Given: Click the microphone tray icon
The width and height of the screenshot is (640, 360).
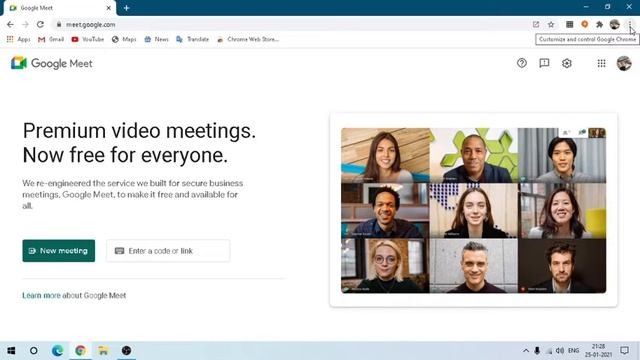Looking at the screenshot, I should click(x=537, y=351).
